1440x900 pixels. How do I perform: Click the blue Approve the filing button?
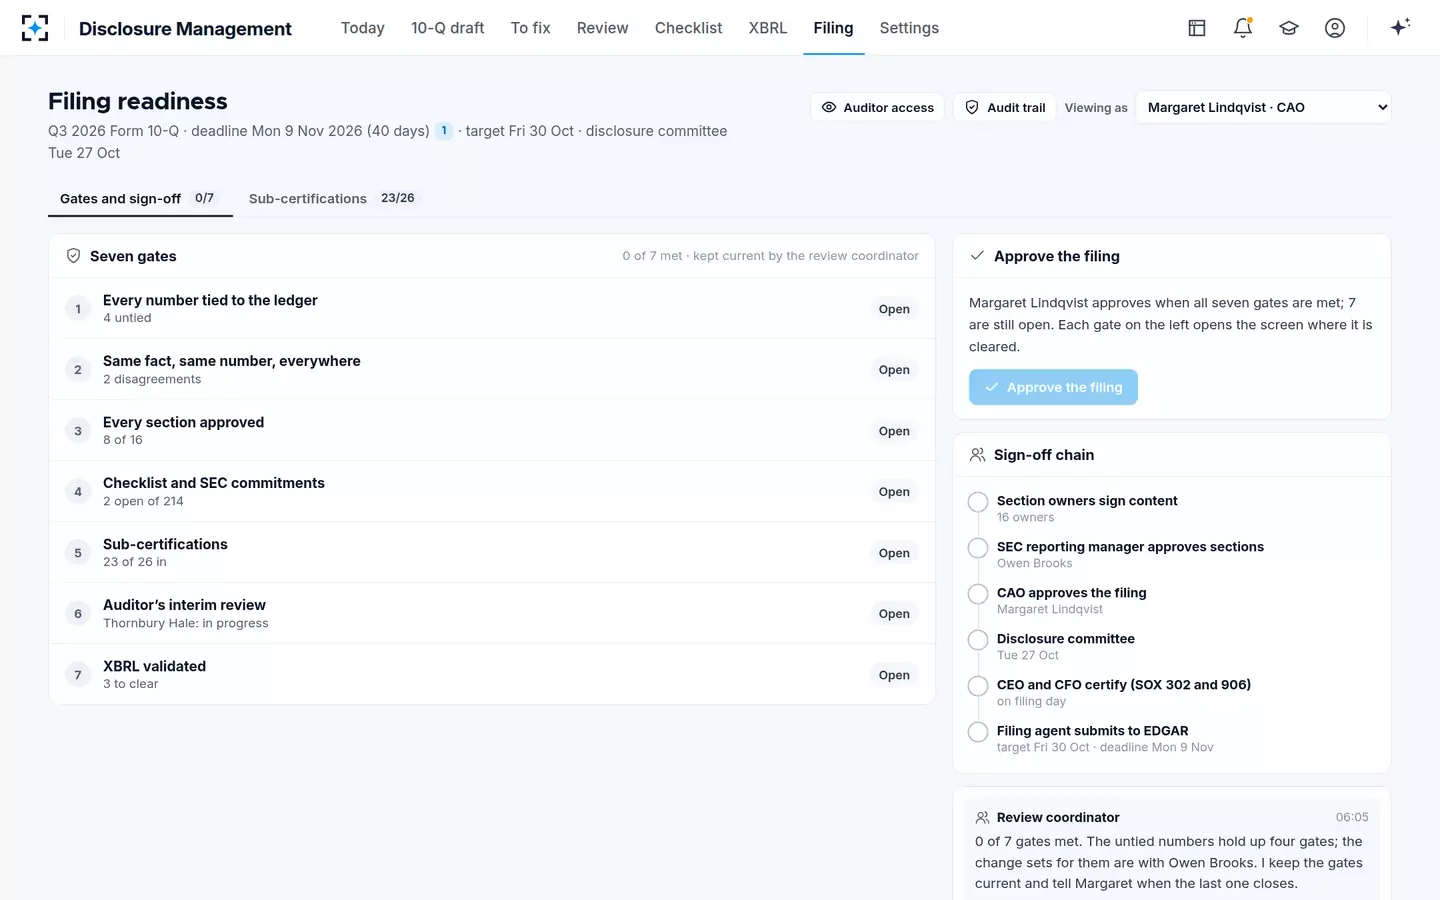1053,387
